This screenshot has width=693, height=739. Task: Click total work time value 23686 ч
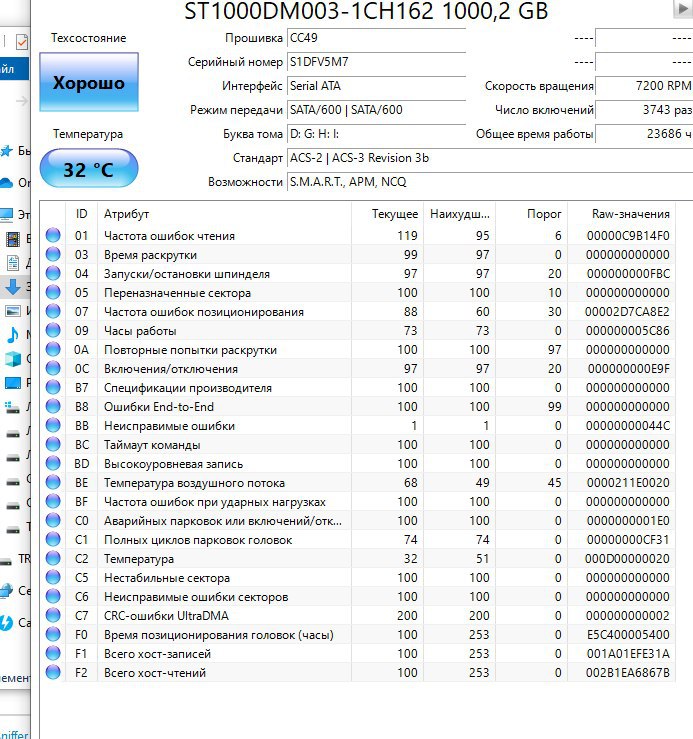coord(644,134)
